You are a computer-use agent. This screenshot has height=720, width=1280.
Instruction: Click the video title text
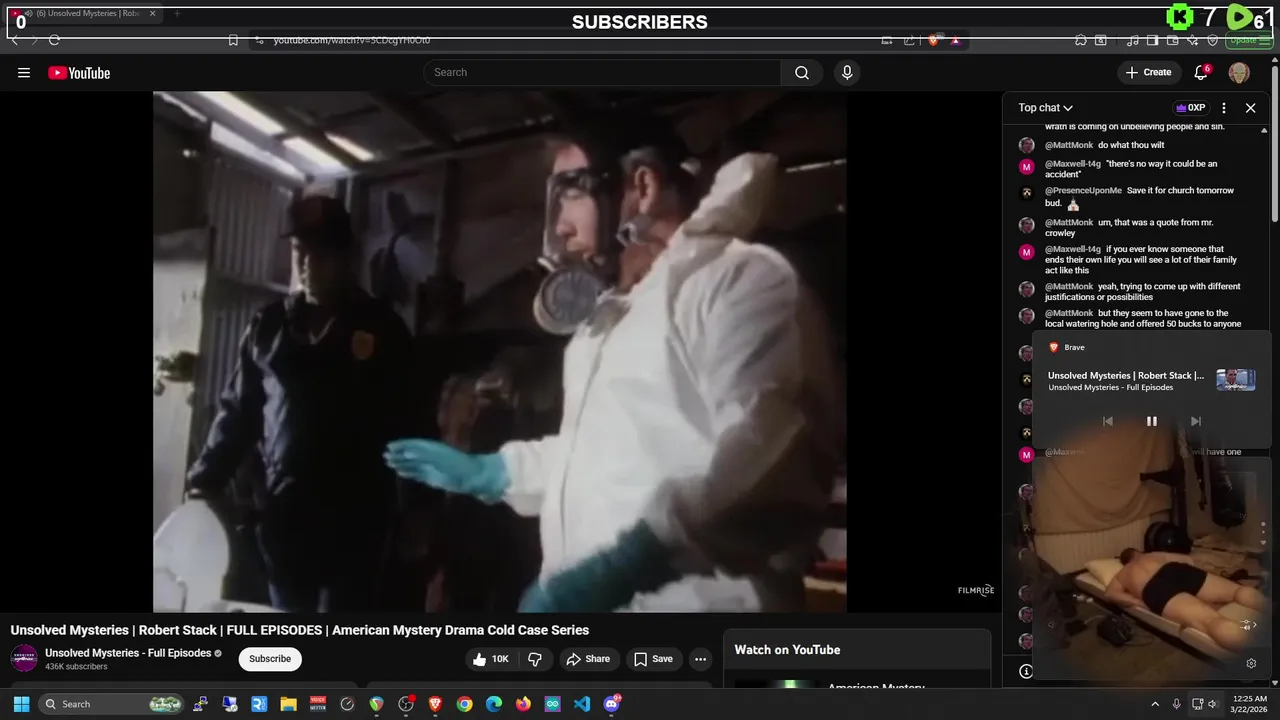click(300, 630)
